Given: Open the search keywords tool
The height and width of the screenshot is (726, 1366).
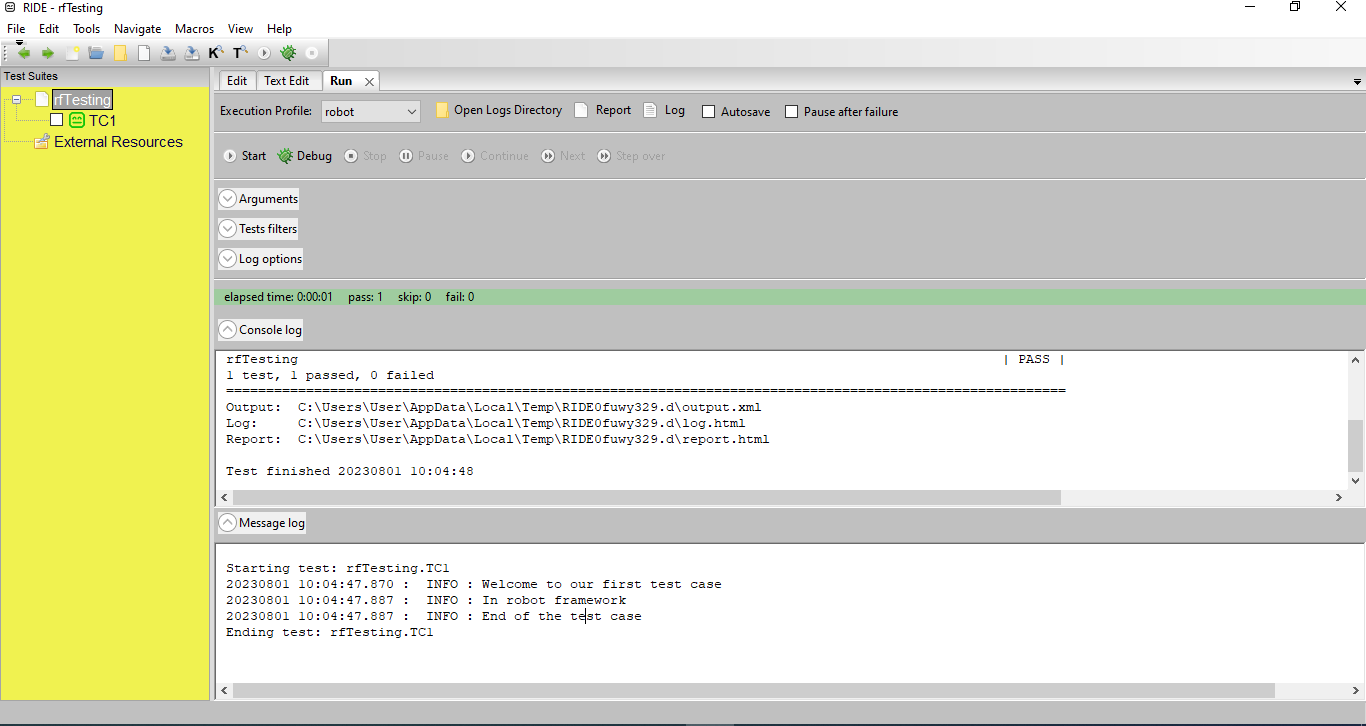Looking at the screenshot, I should pyautogui.click(x=215, y=52).
